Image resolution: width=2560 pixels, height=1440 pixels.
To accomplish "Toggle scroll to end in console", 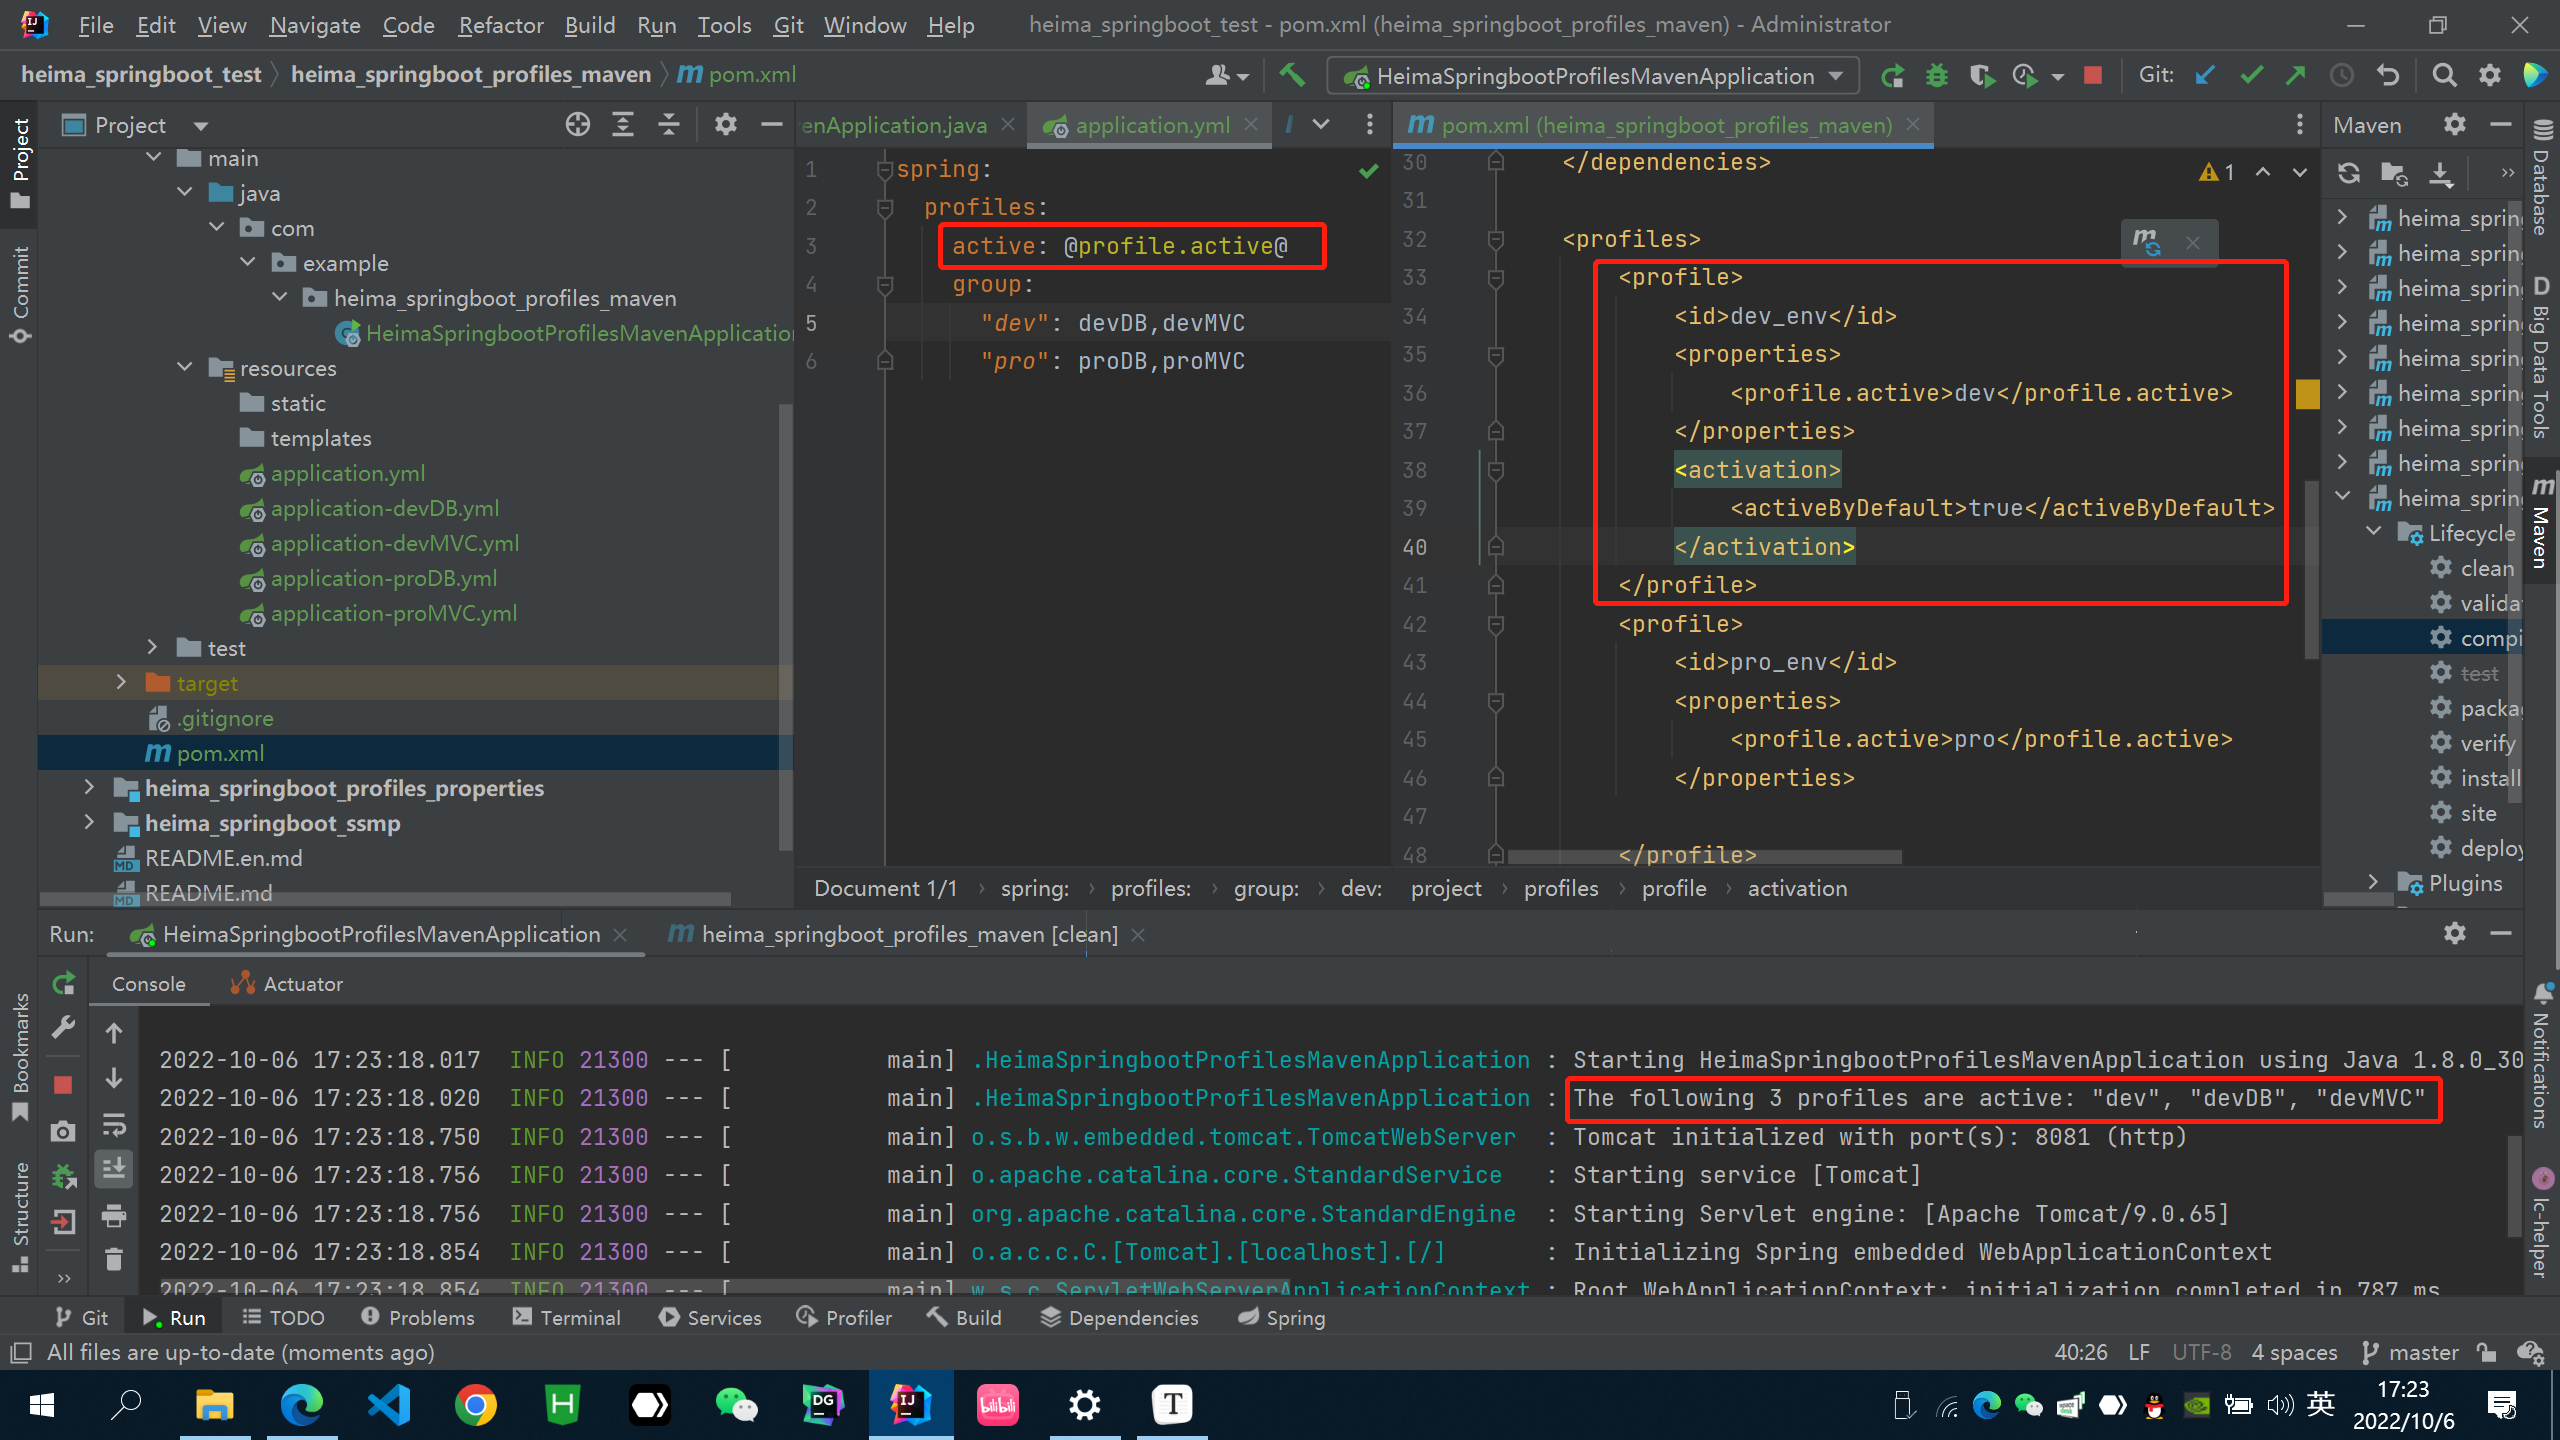I will coord(114,1169).
